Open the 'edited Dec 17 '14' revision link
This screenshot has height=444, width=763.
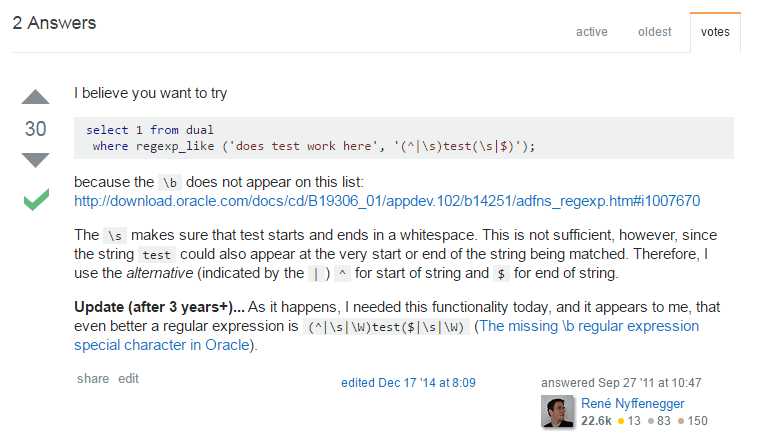click(408, 382)
